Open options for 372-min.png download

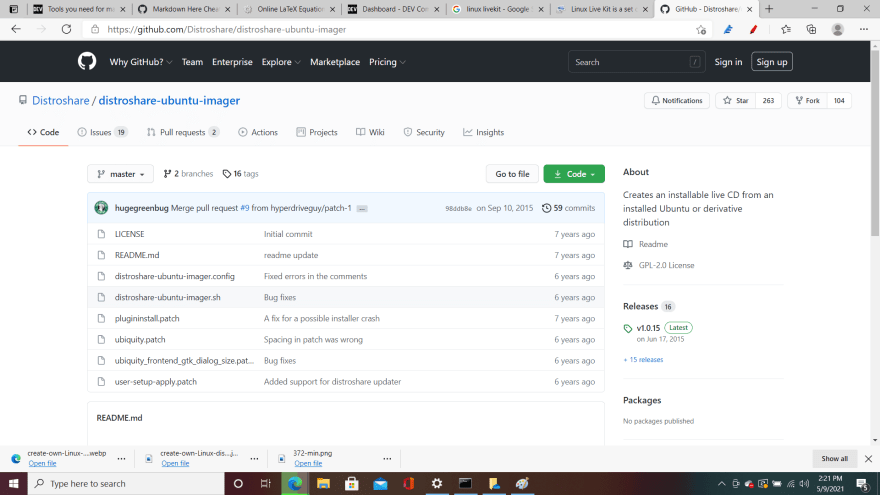(x=387, y=459)
